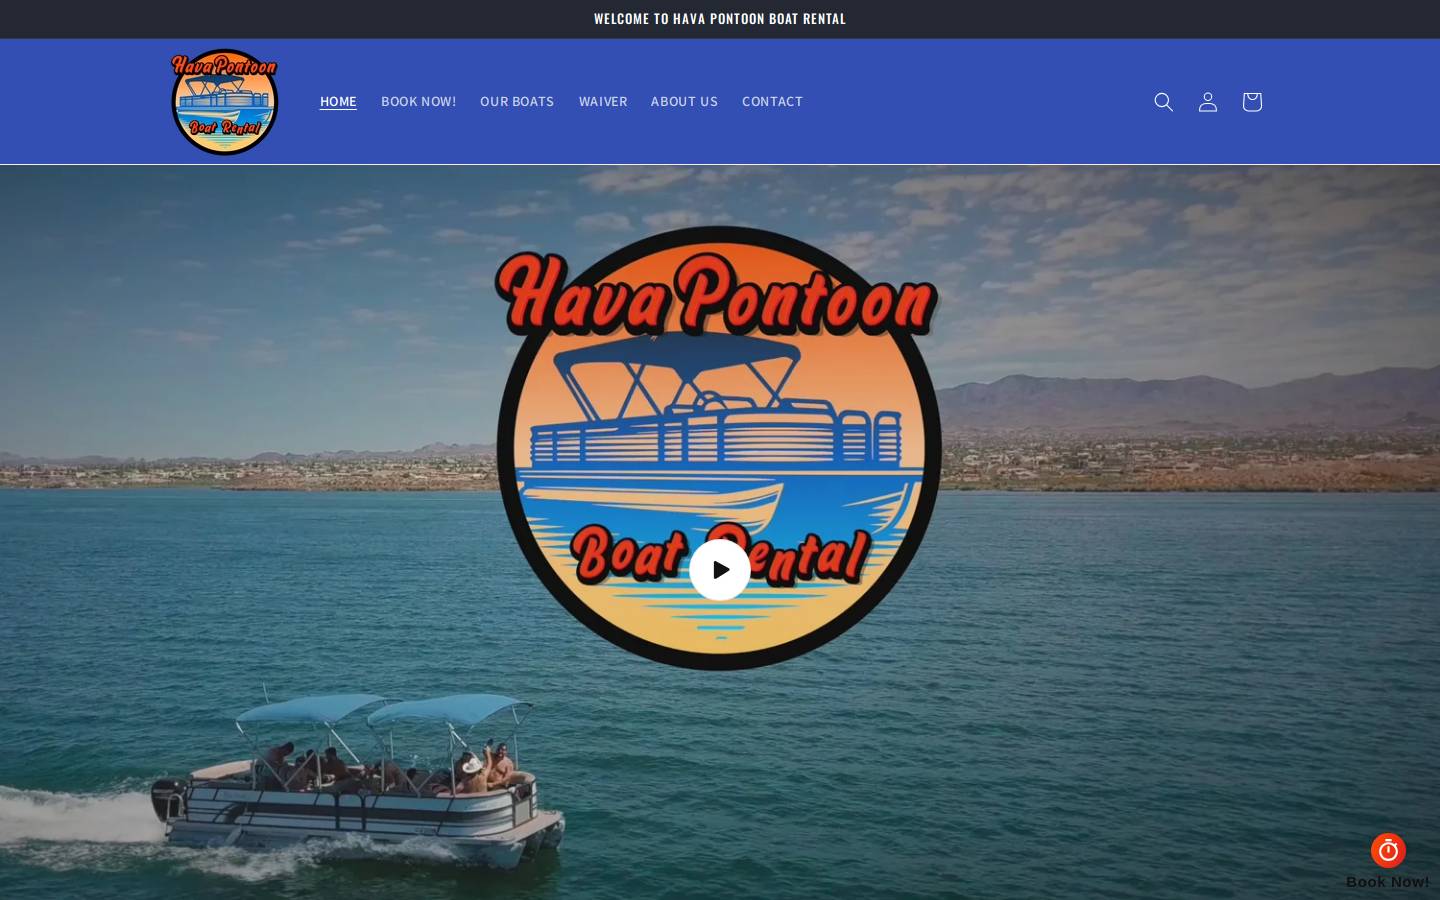The width and height of the screenshot is (1440, 900).
Task: Open the site search icon
Action: click(x=1163, y=102)
